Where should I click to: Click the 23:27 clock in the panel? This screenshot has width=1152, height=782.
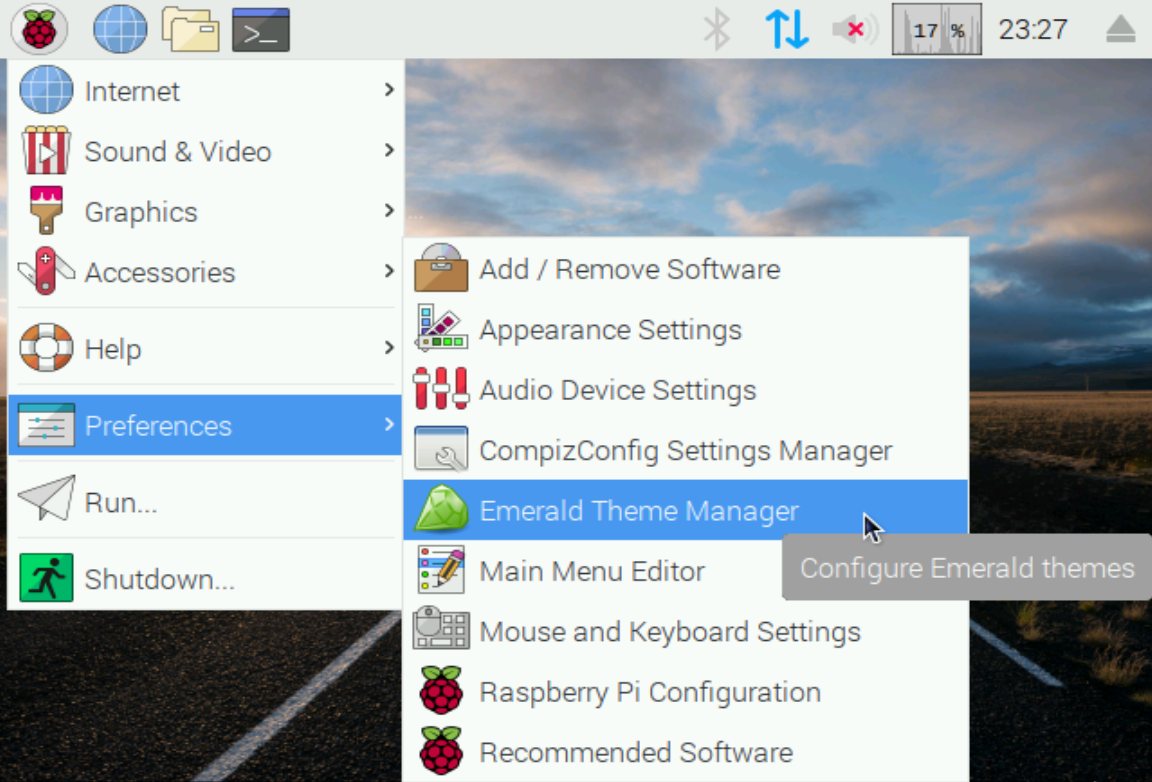click(1032, 29)
